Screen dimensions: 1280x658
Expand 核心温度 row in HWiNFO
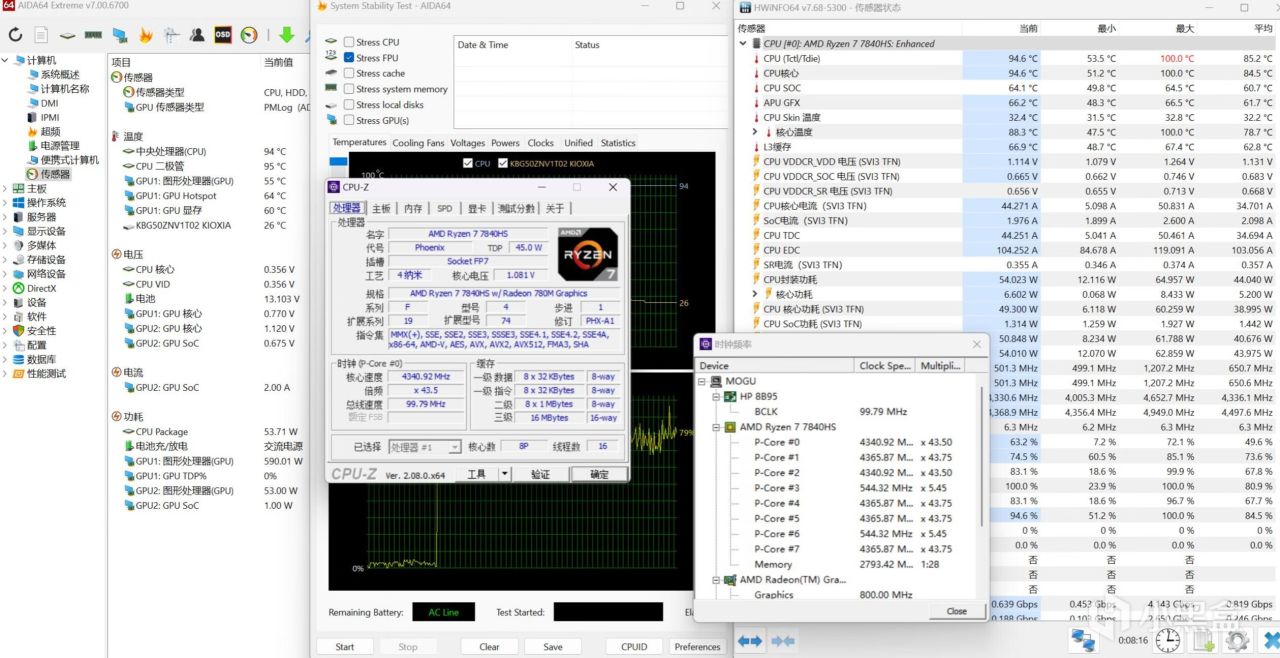click(x=756, y=132)
